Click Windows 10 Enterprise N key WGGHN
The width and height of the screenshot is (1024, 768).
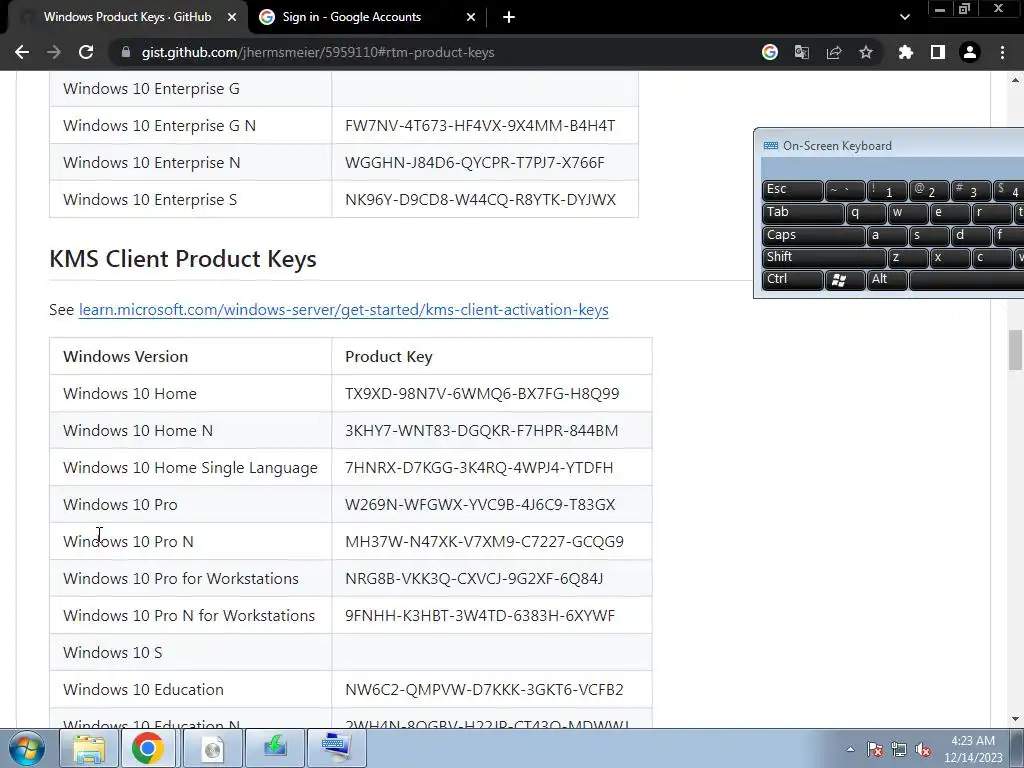click(475, 163)
